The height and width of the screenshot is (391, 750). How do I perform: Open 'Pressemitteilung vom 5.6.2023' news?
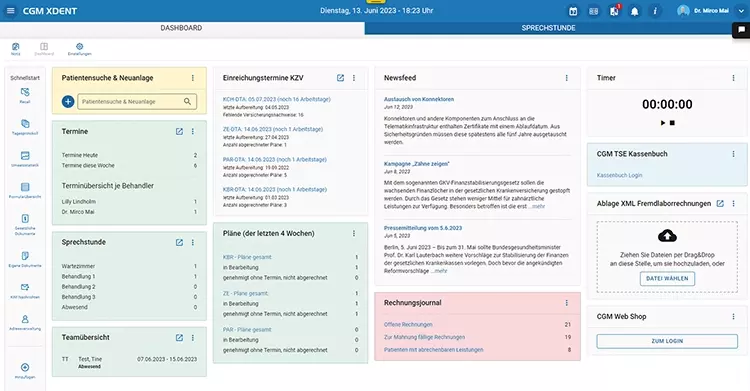point(423,228)
